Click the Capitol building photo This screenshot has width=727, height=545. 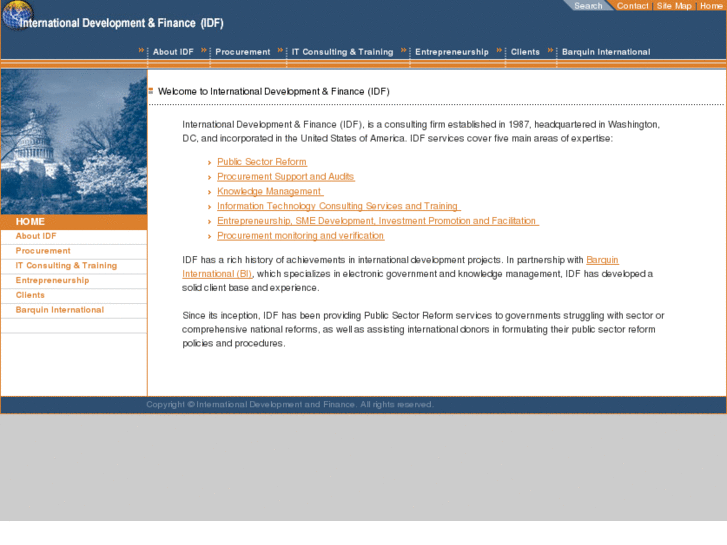pyautogui.click(x=74, y=142)
